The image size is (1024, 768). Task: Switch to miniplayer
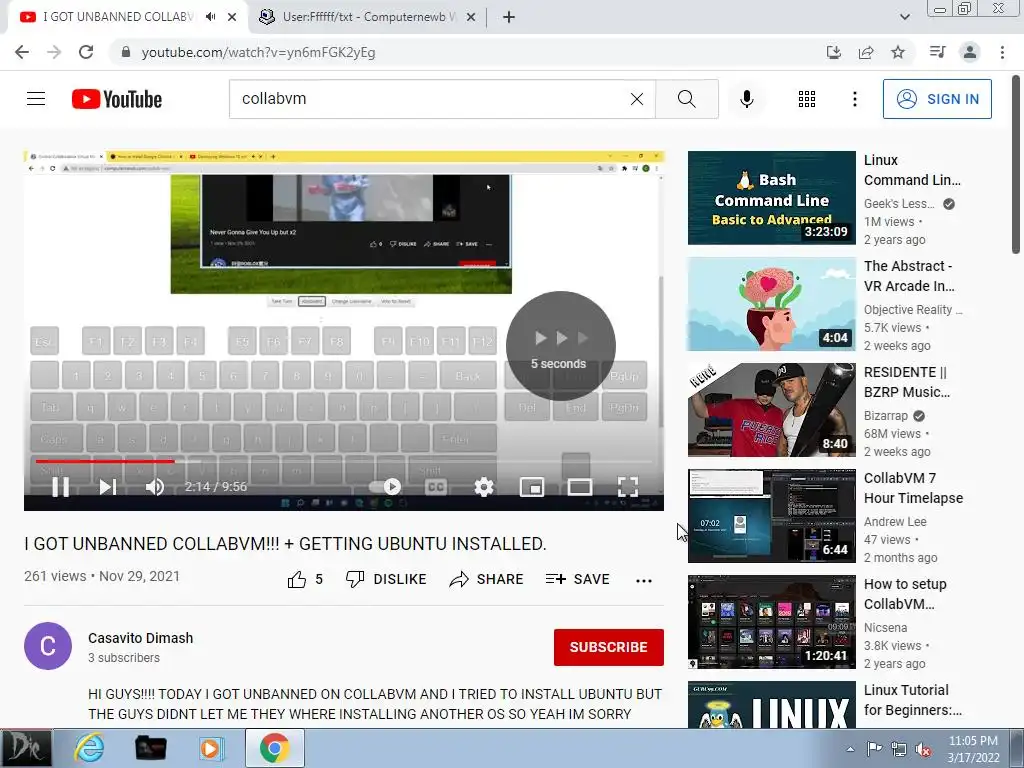532,487
